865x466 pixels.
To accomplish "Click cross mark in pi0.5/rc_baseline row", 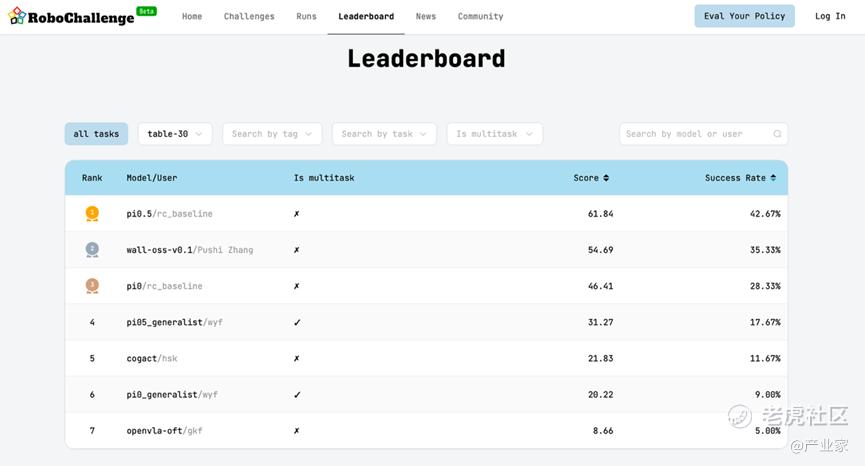I will pyautogui.click(x=297, y=213).
